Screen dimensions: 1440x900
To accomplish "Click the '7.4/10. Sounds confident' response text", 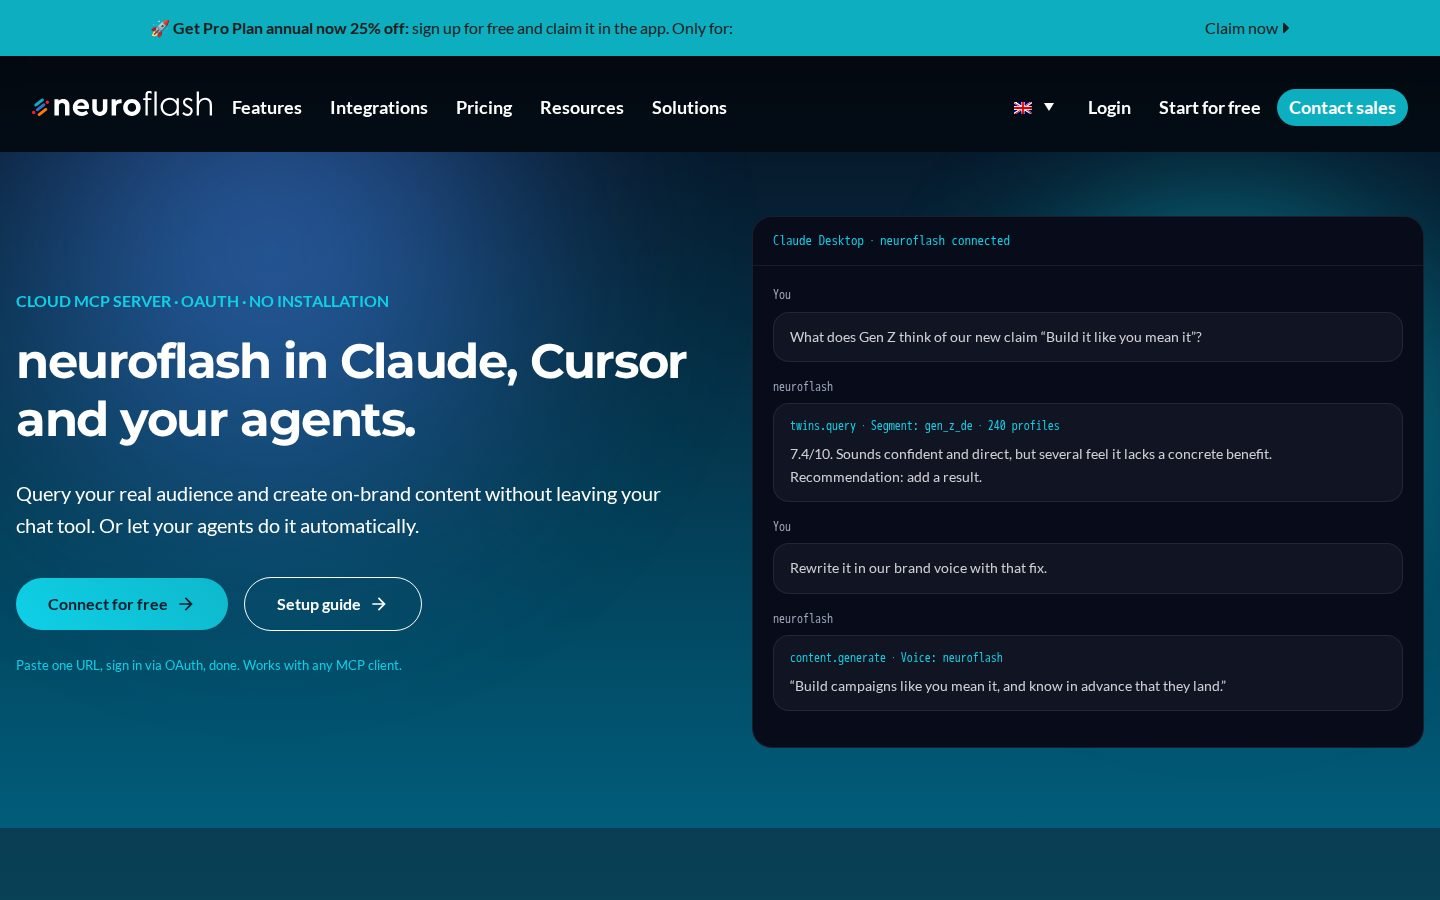I will 1031,465.
